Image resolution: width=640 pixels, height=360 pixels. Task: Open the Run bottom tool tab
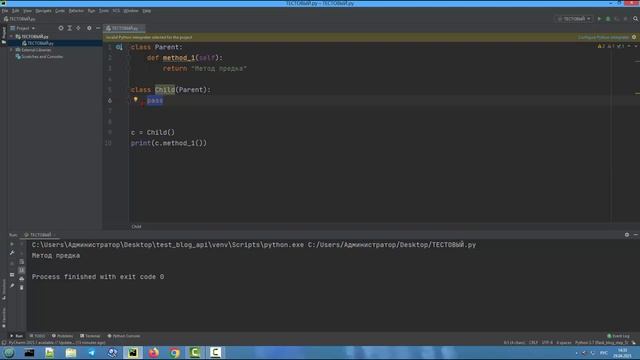(x=16, y=336)
